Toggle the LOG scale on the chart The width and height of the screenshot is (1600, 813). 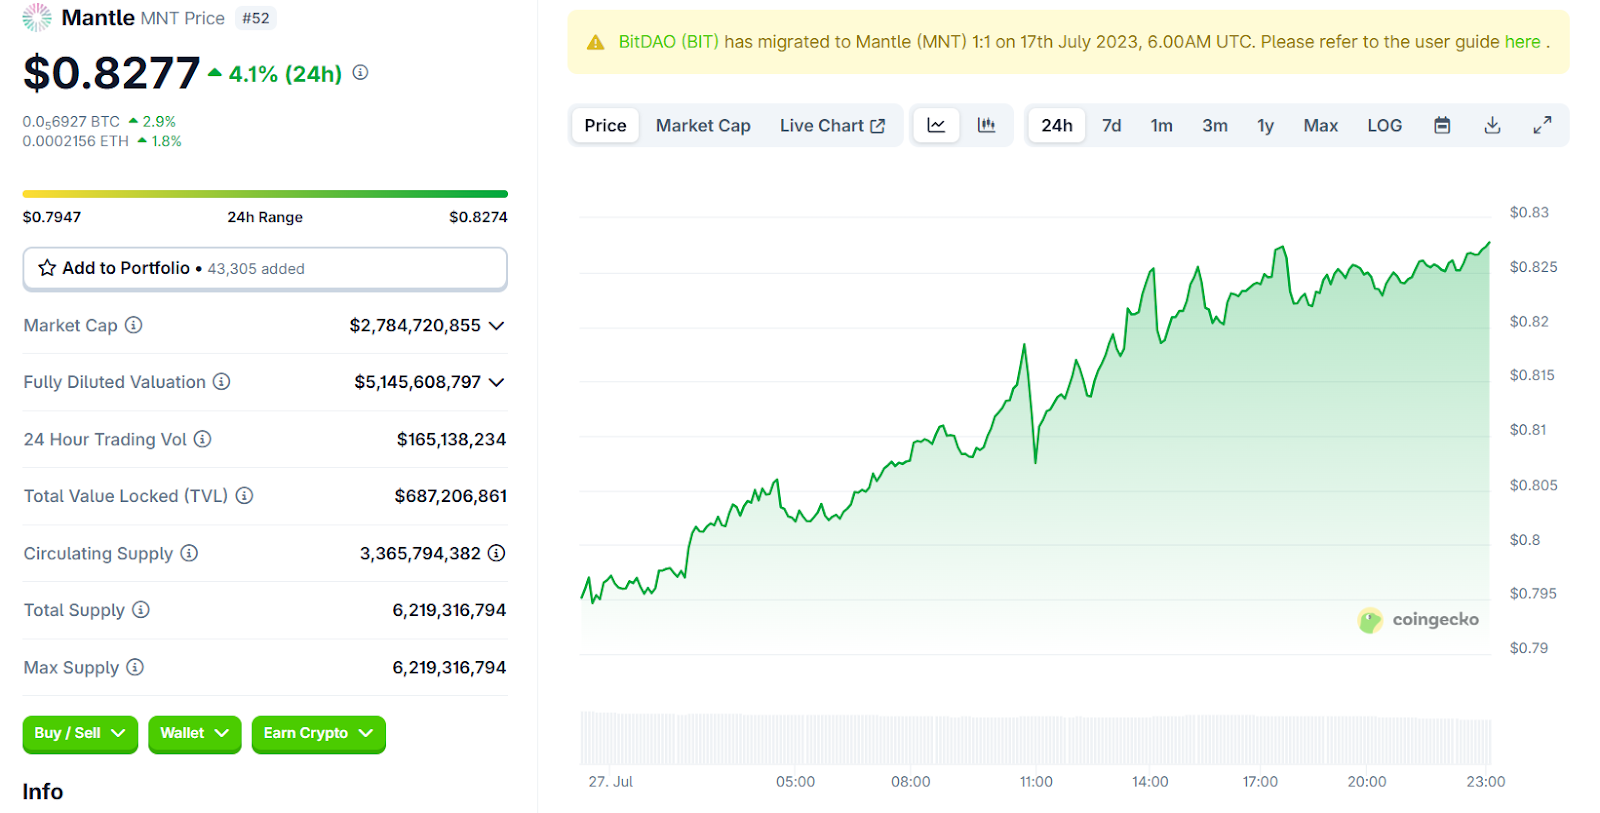pos(1384,125)
